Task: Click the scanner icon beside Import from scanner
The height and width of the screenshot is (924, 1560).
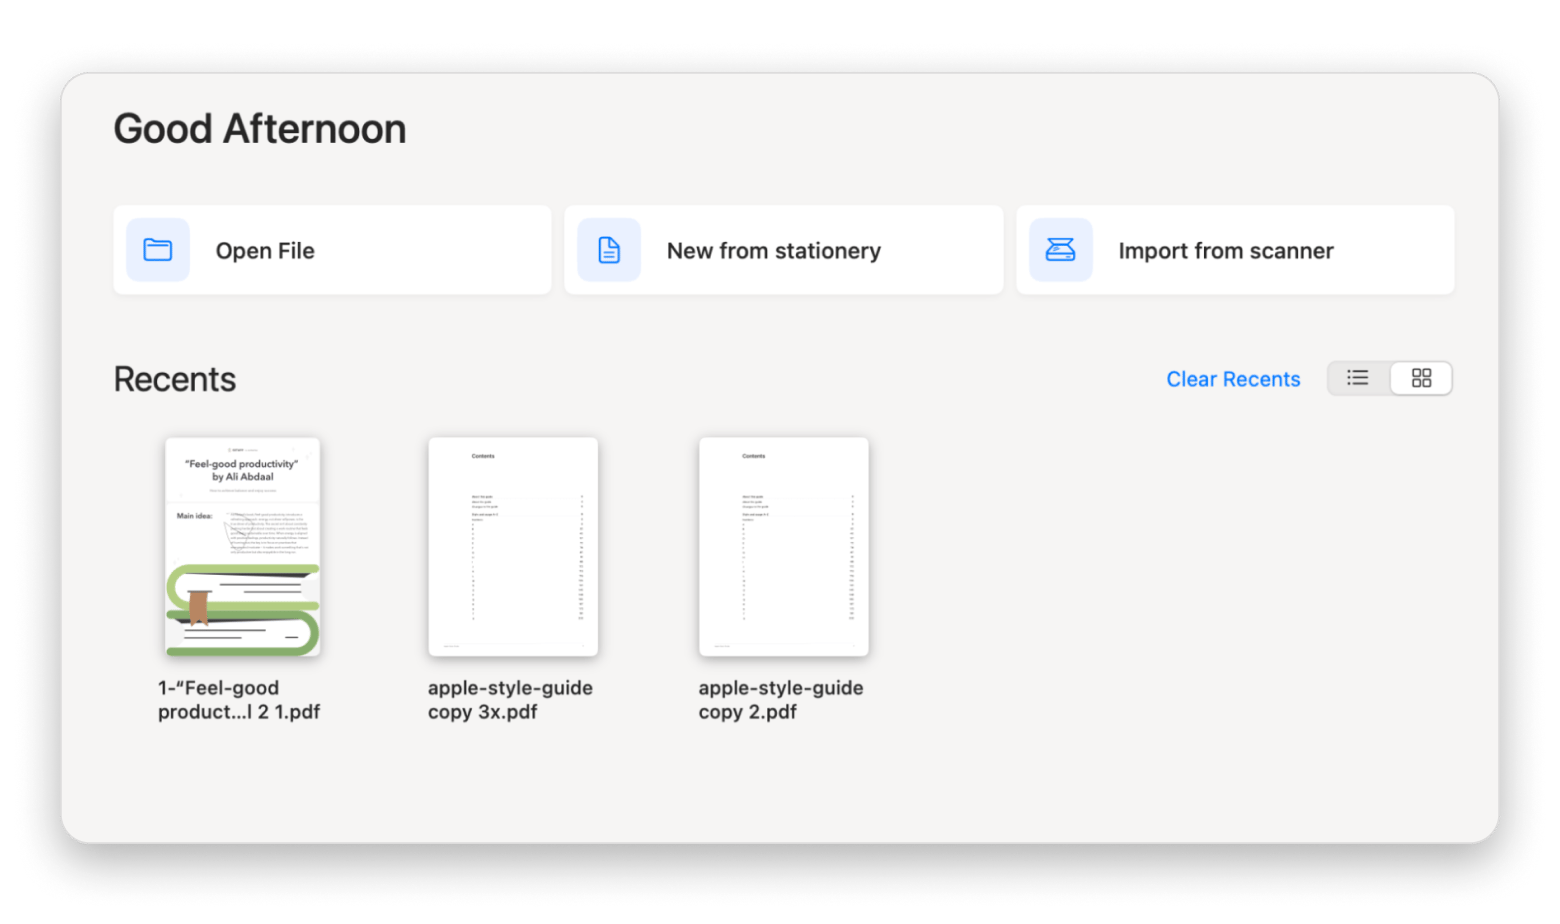Action: (1060, 250)
